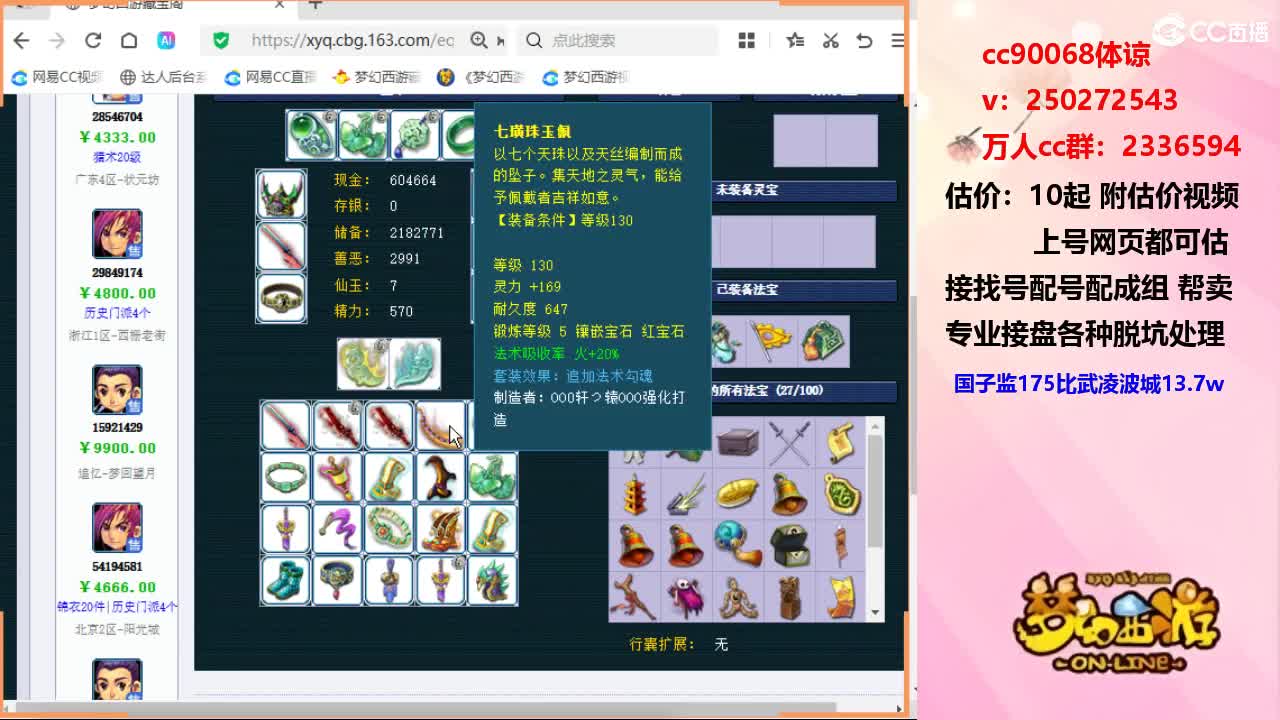This screenshot has width=1280, height=720.
Task: Open avatar of listing 29849174
Action: tap(117, 235)
